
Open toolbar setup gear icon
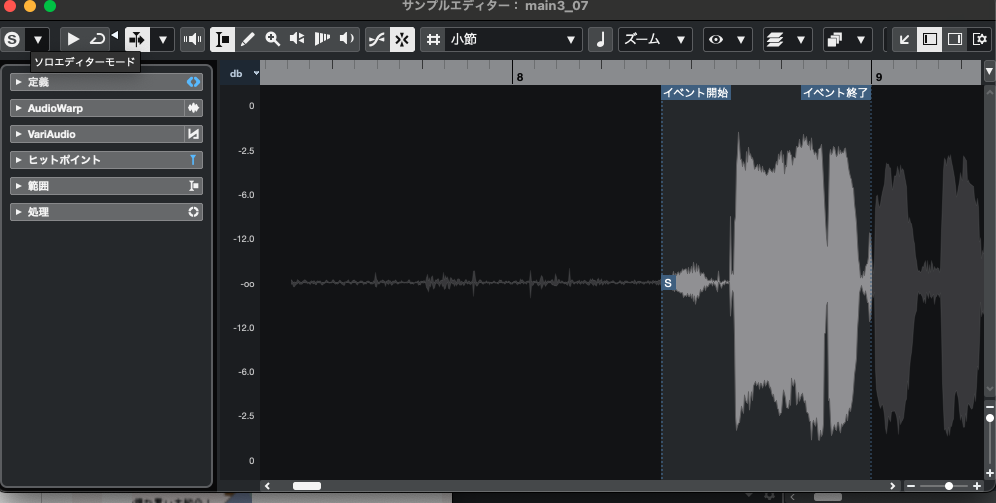click(979, 39)
